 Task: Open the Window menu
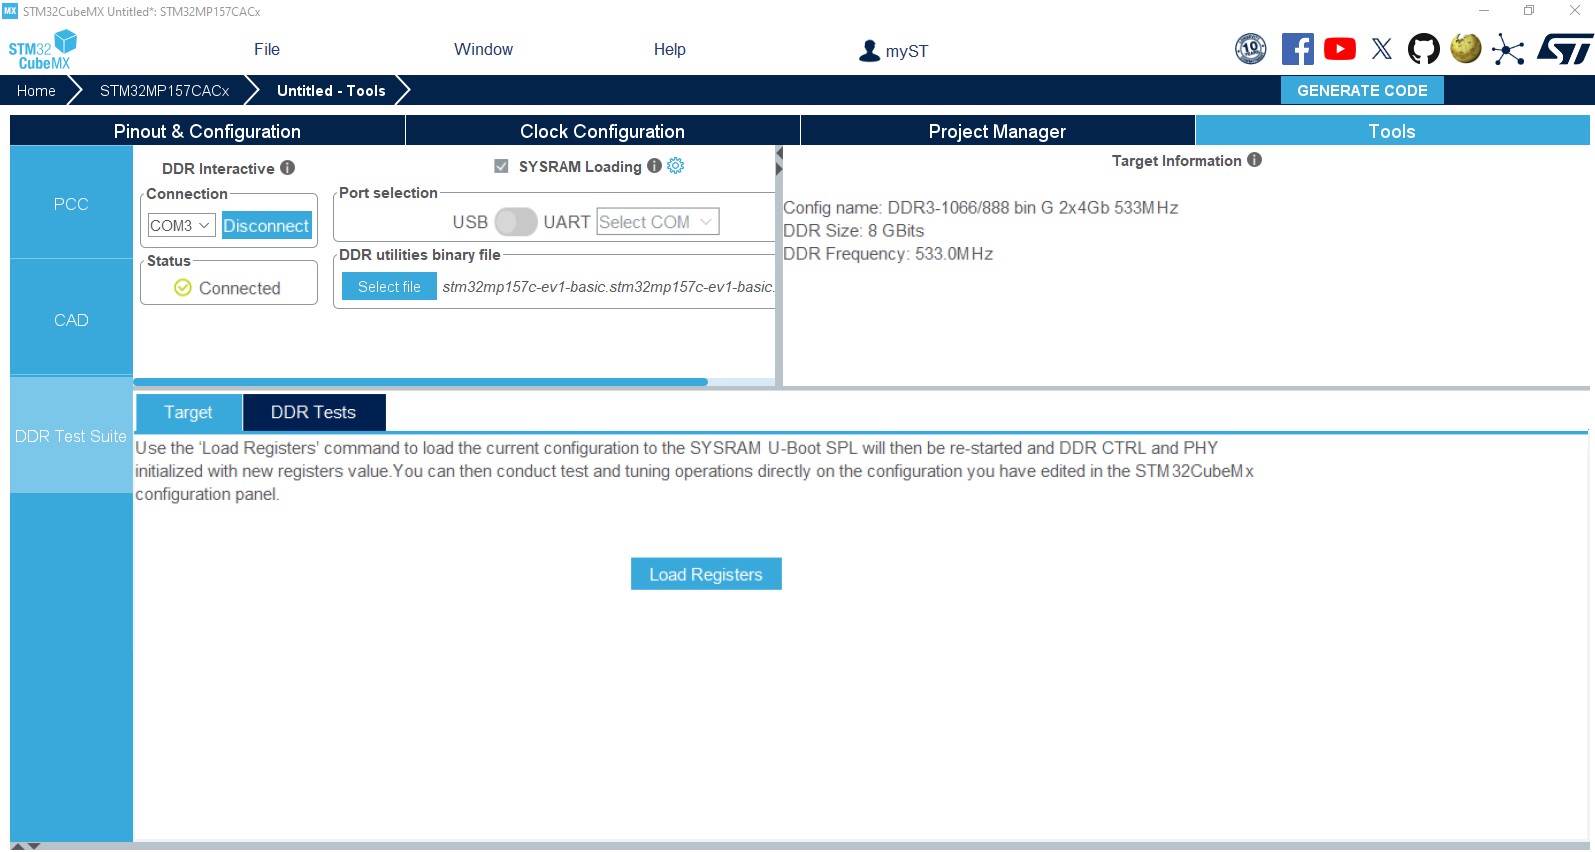483,50
